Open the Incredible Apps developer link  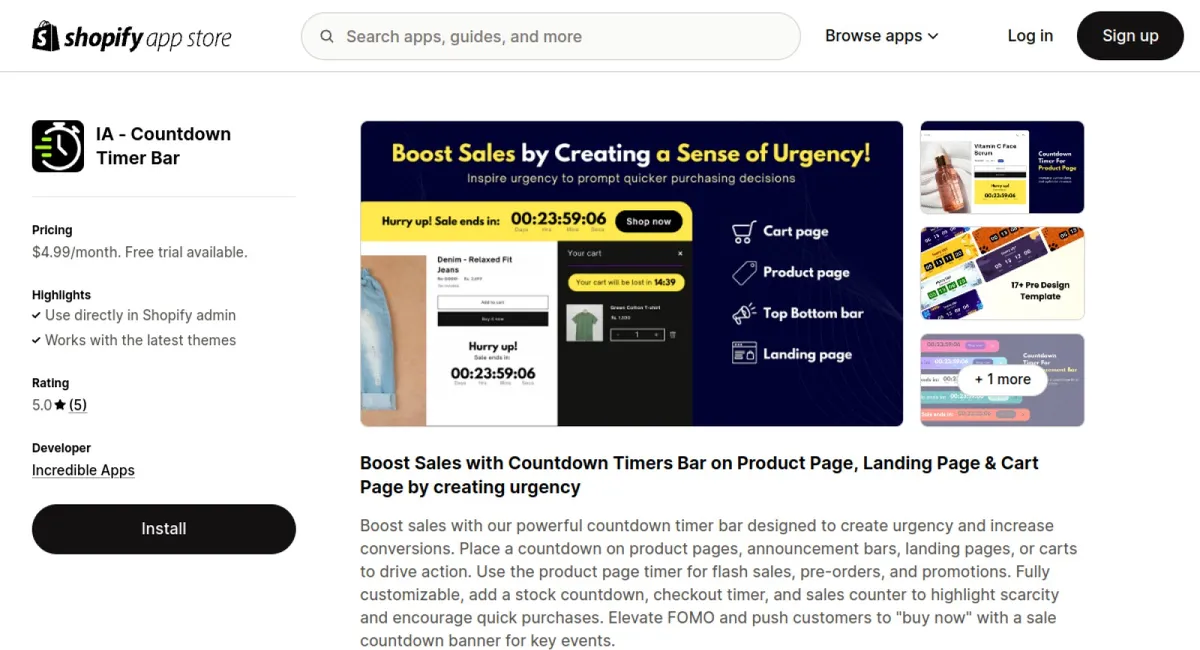[83, 470]
